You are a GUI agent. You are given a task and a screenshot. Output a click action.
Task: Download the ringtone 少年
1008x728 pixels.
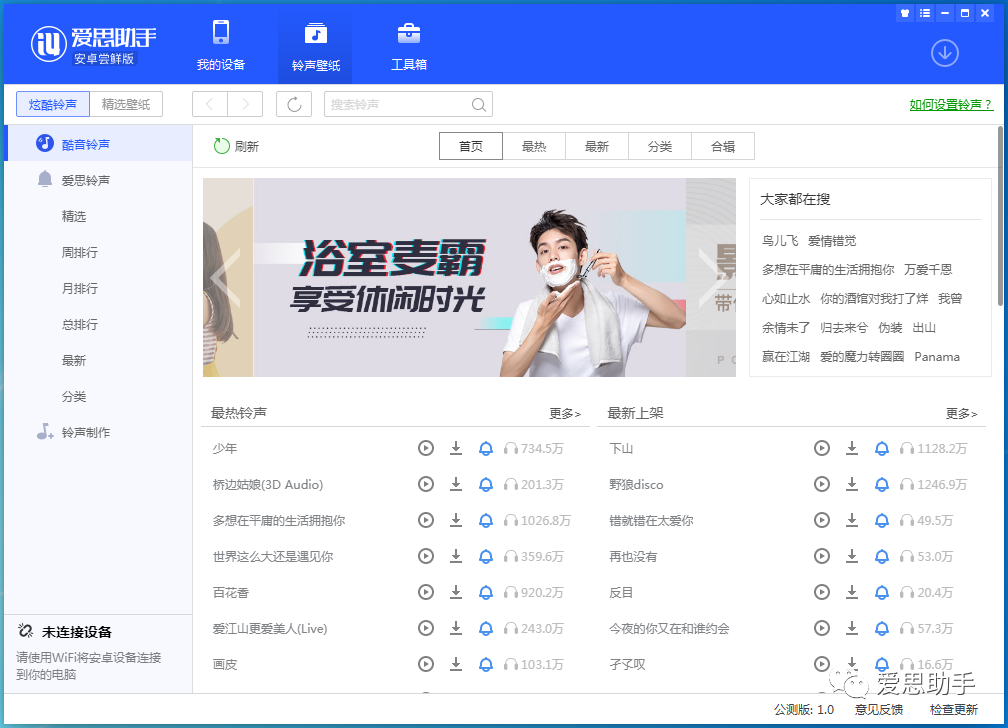(456, 448)
